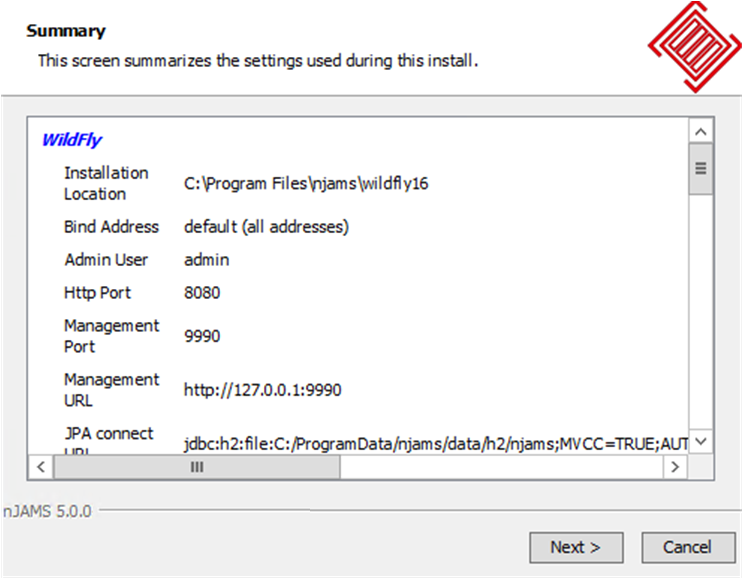This screenshot has width=743, height=579.
Task: Click the 9990 port value
Action: [202, 336]
